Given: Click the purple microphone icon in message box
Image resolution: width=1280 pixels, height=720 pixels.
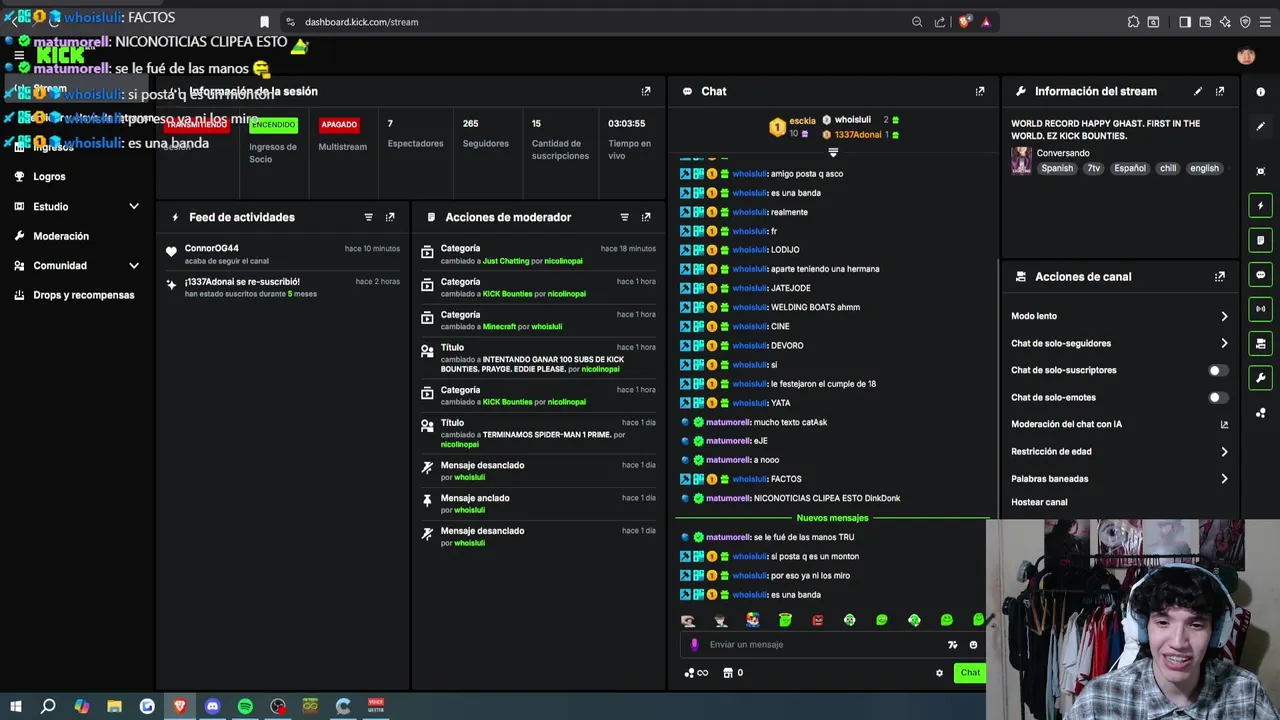Looking at the screenshot, I should pos(695,645).
